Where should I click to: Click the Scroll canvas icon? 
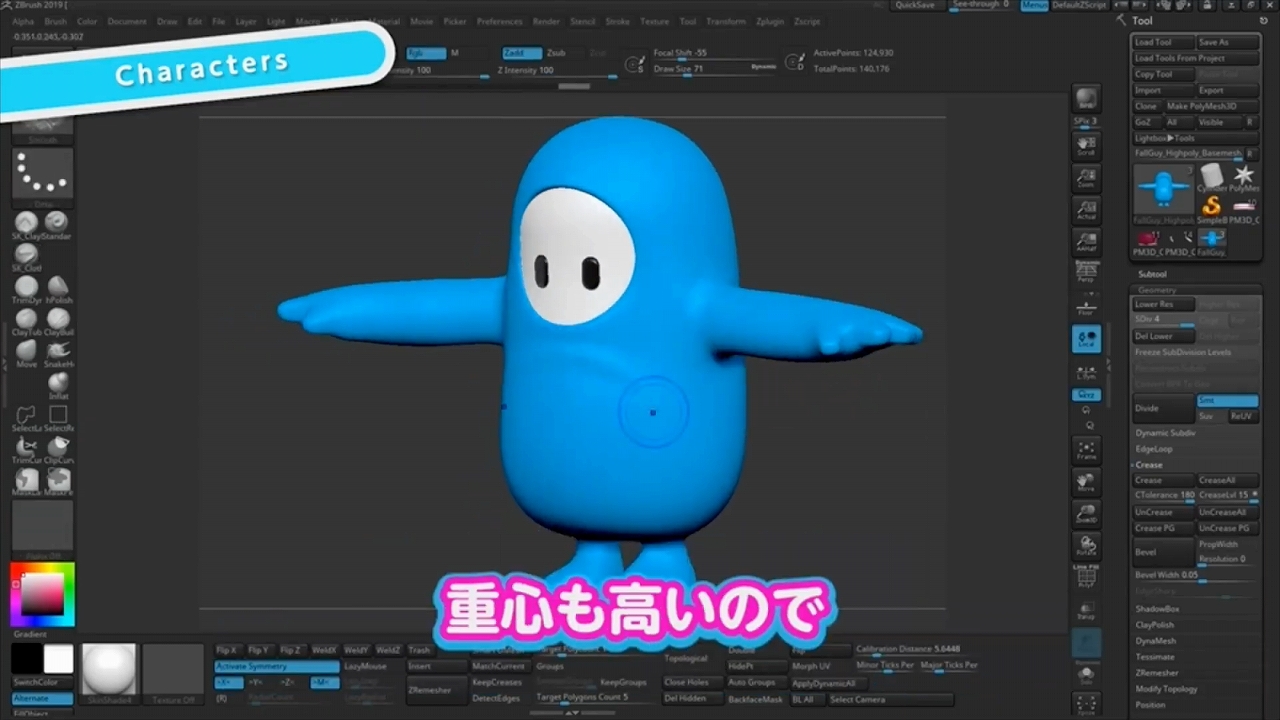pyautogui.click(x=1086, y=146)
